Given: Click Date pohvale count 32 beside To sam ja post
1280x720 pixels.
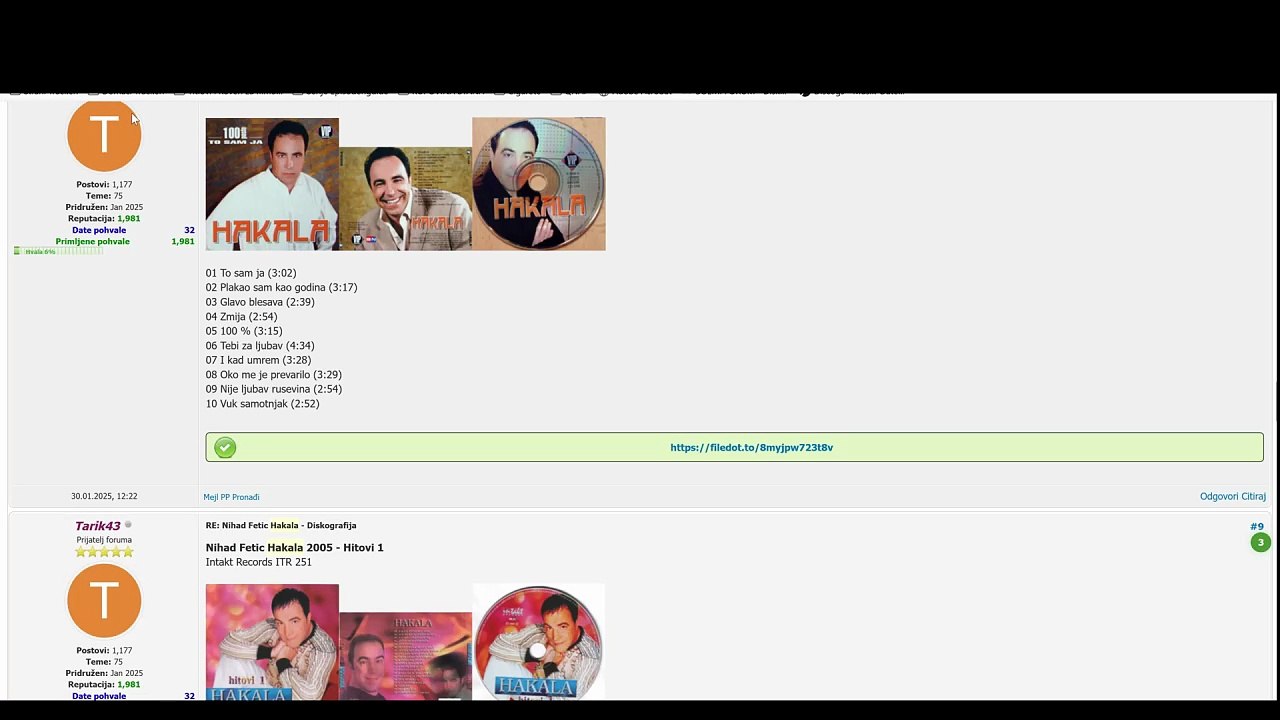Looking at the screenshot, I should (x=189, y=230).
